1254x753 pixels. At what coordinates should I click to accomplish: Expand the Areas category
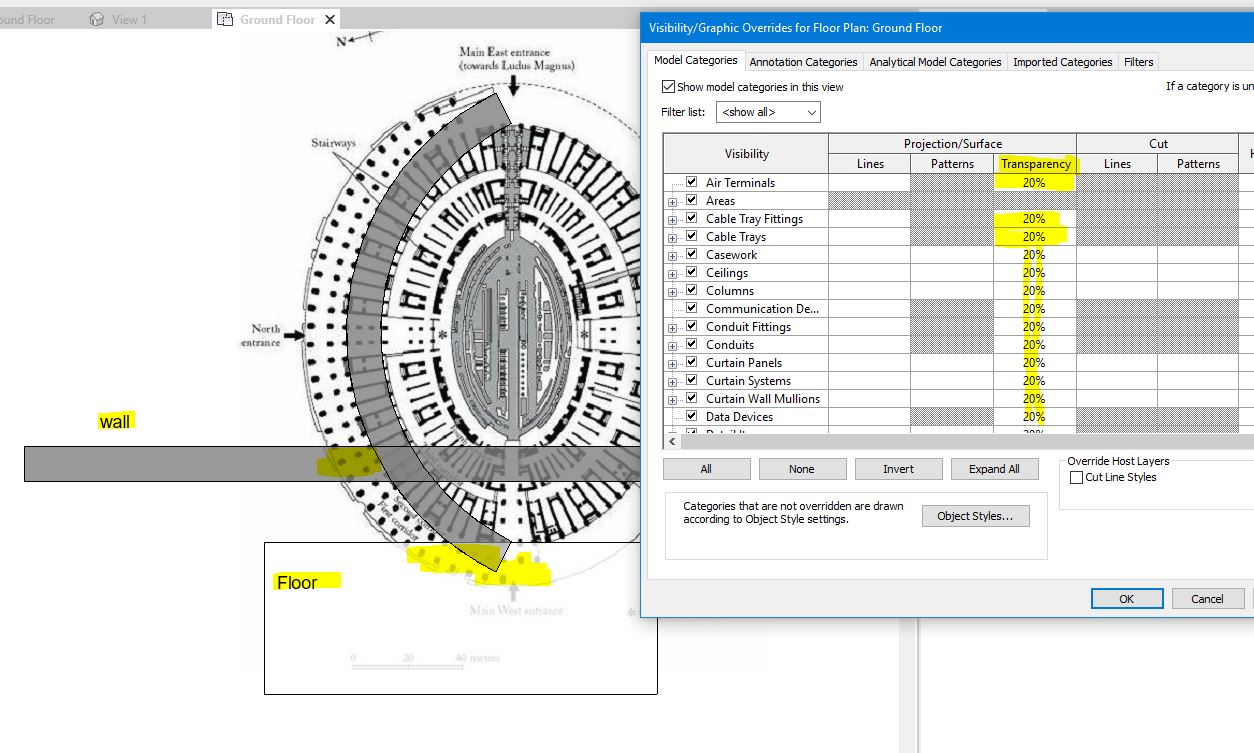[673, 202]
